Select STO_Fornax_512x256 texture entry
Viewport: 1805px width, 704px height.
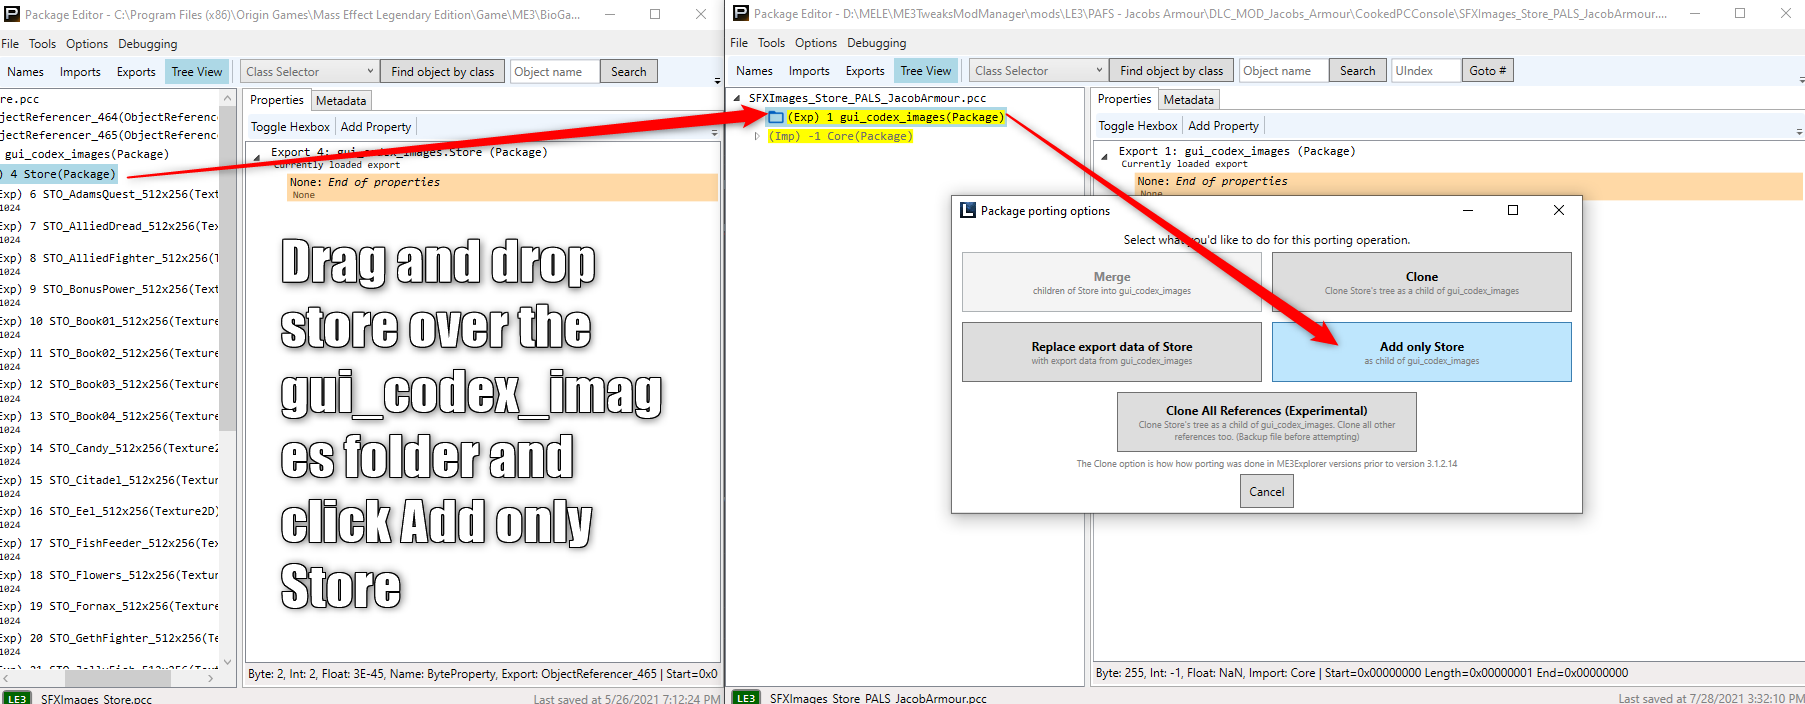pos(110,606)
